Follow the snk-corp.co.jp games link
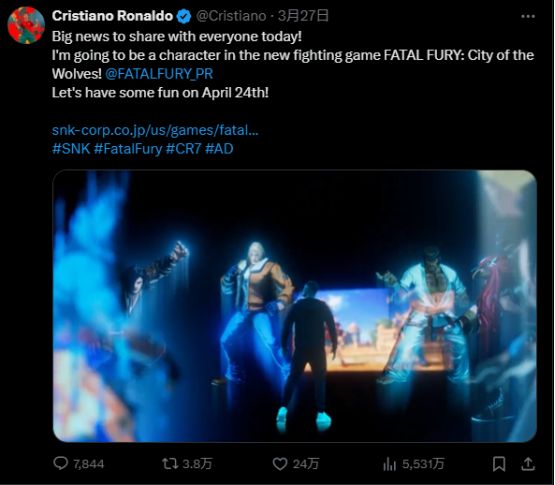The image size is (555, 485). click(x=155, y=130)
